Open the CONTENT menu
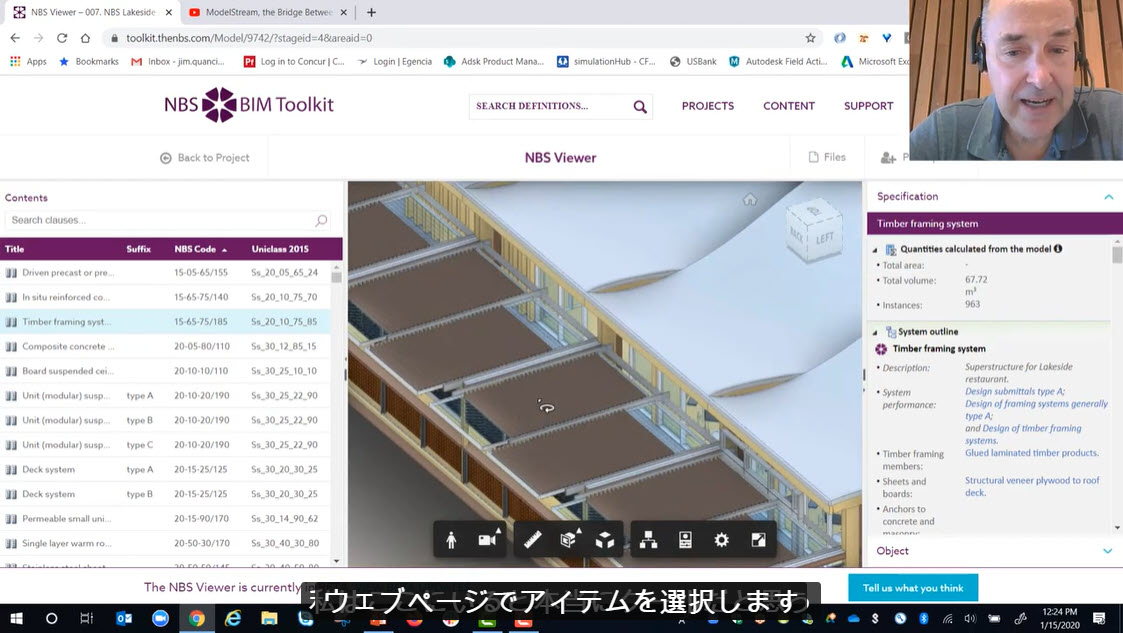This screenshot has height=633, width=1123. pyautogui.click(x=789, y=106)
